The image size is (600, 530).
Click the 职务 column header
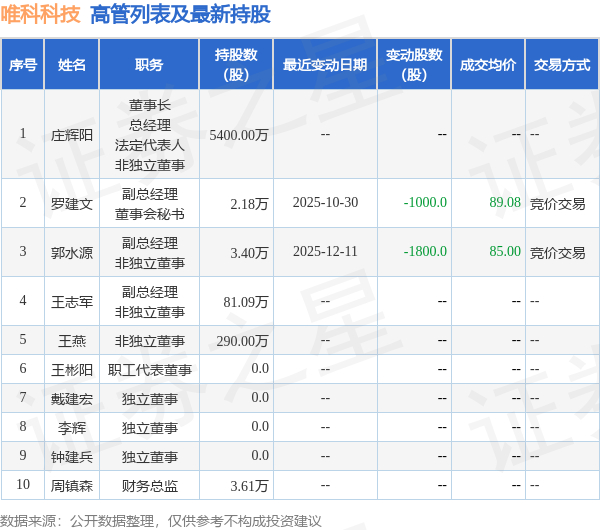click(149, 64)
